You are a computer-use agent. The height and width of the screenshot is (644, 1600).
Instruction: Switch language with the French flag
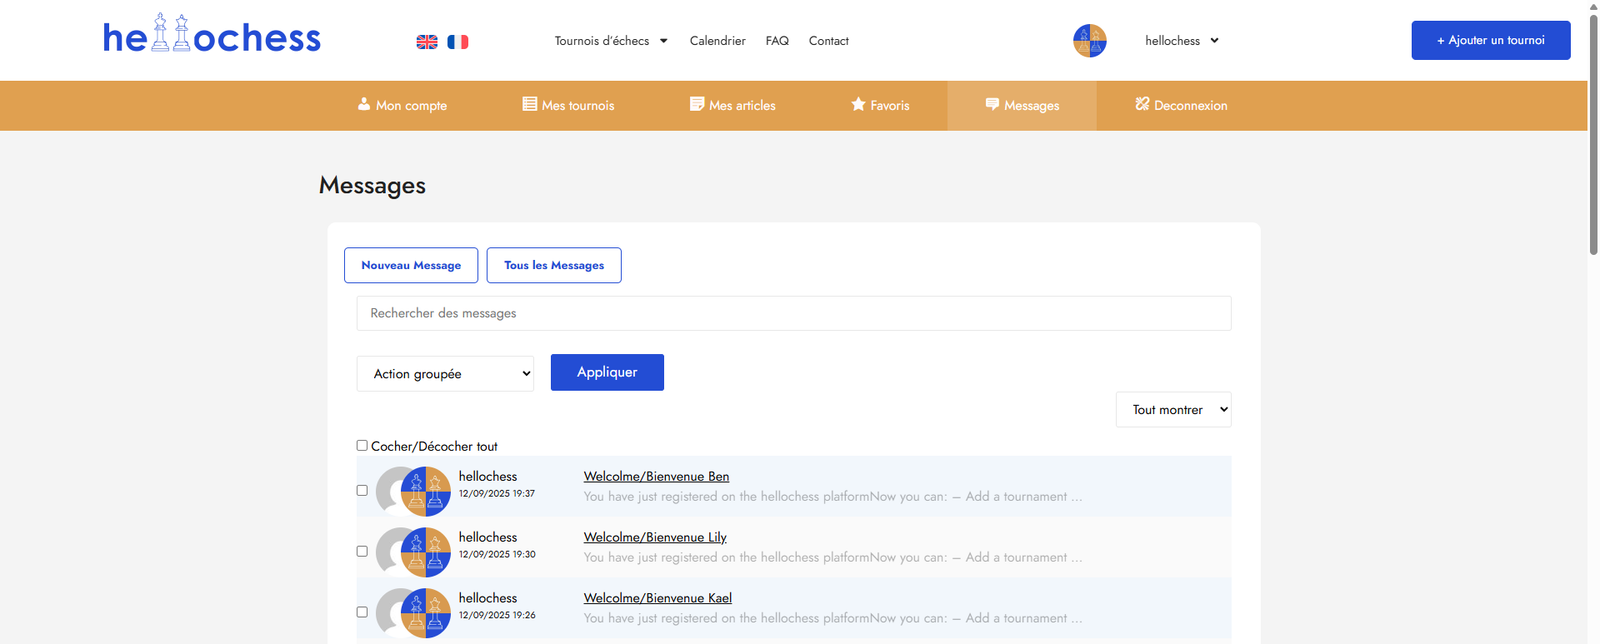[x=458, y=42]
